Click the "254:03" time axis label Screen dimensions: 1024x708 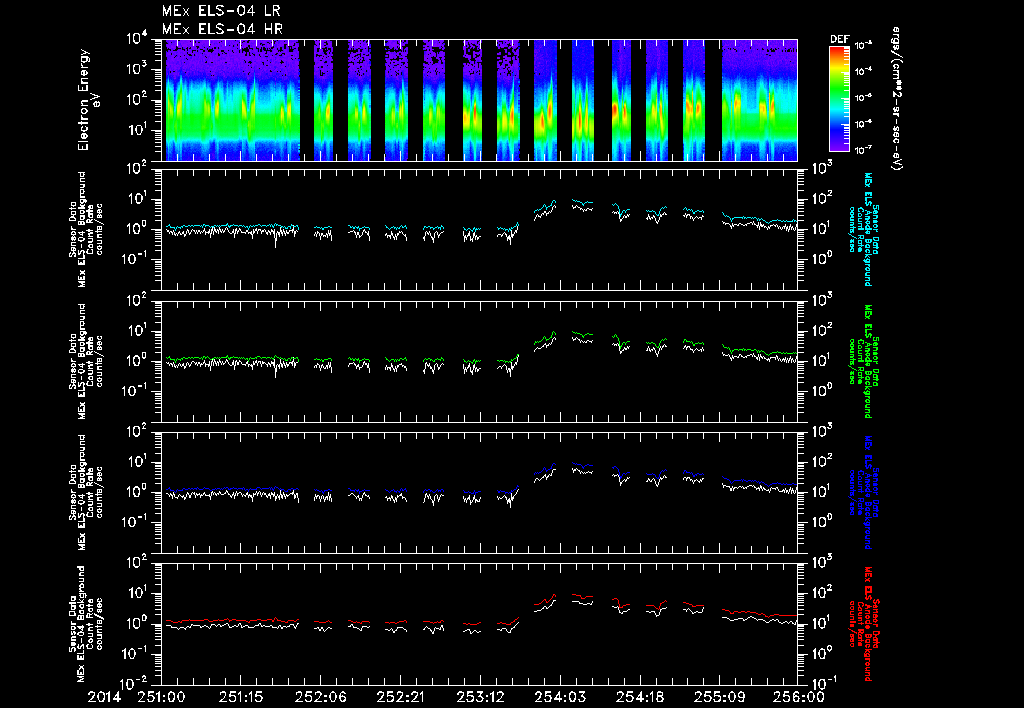click(x=559, y=697)
